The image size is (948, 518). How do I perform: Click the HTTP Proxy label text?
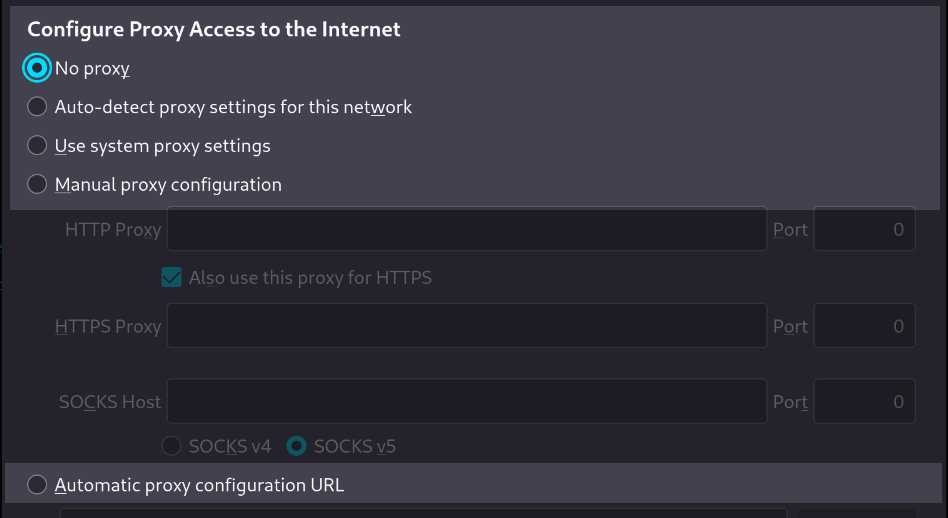pos(113,230)
